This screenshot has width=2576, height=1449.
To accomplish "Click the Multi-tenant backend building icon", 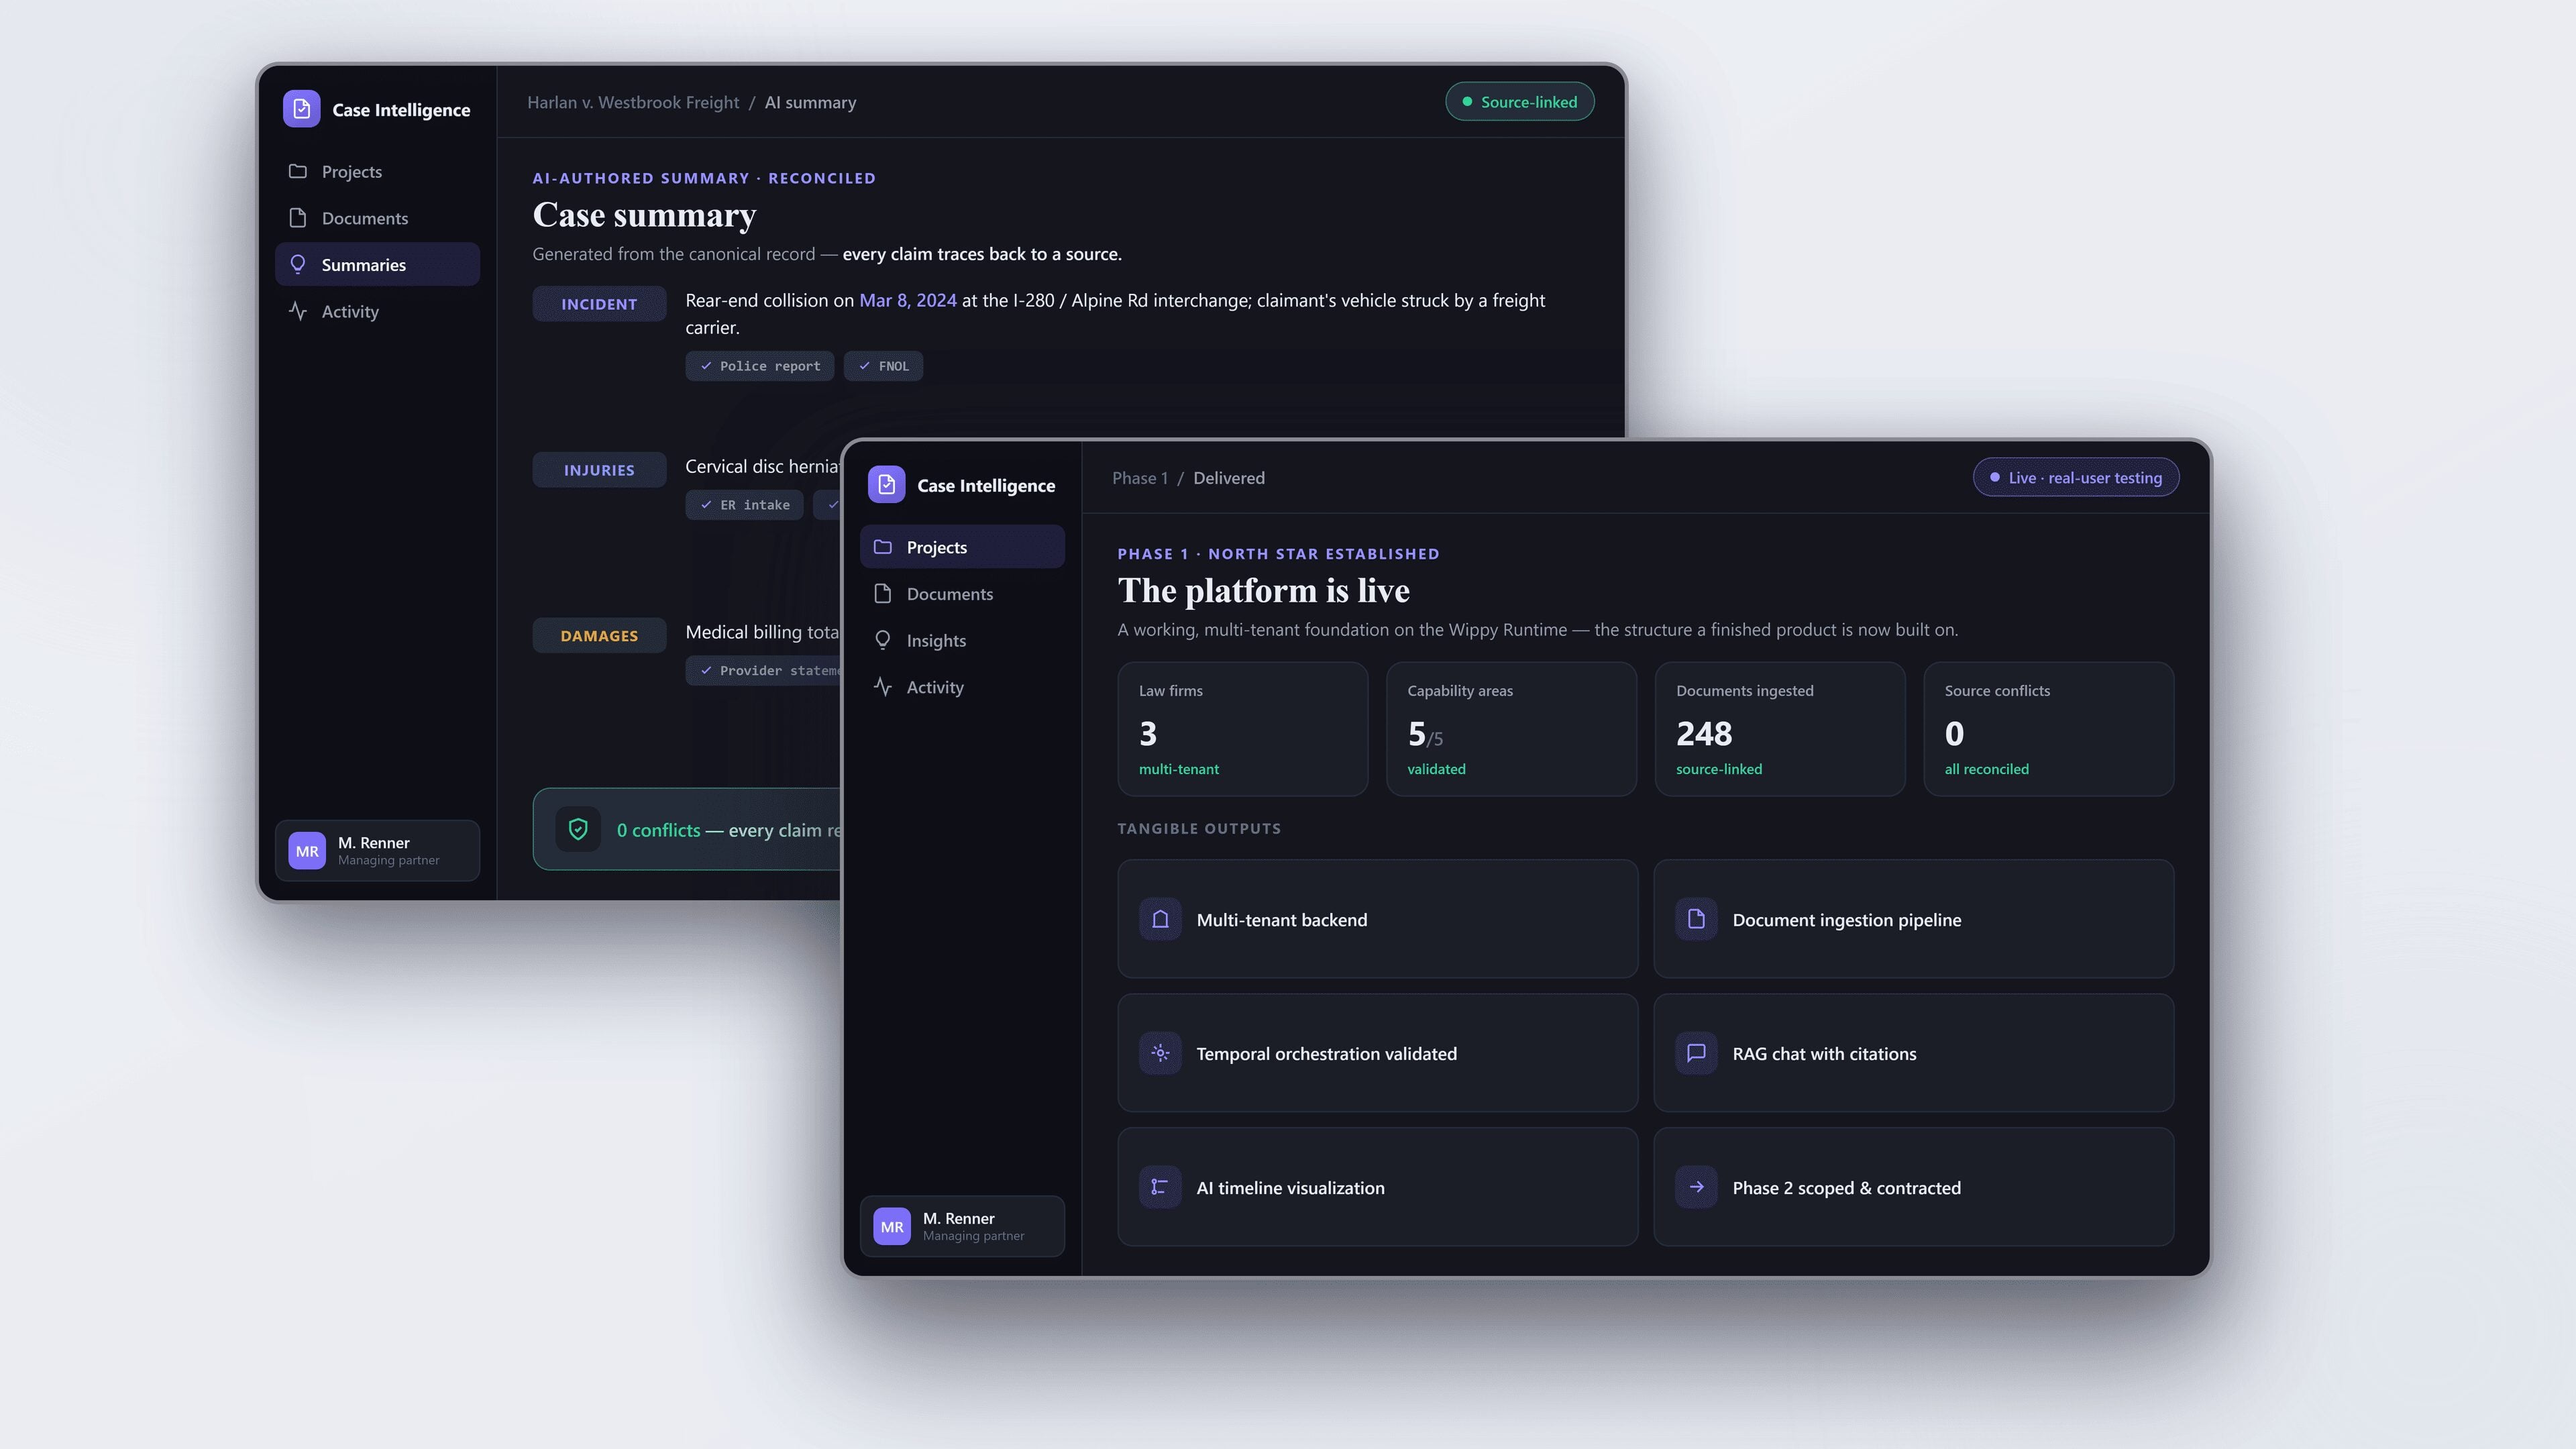I will pyautogui.click(x=1160, y=919).
